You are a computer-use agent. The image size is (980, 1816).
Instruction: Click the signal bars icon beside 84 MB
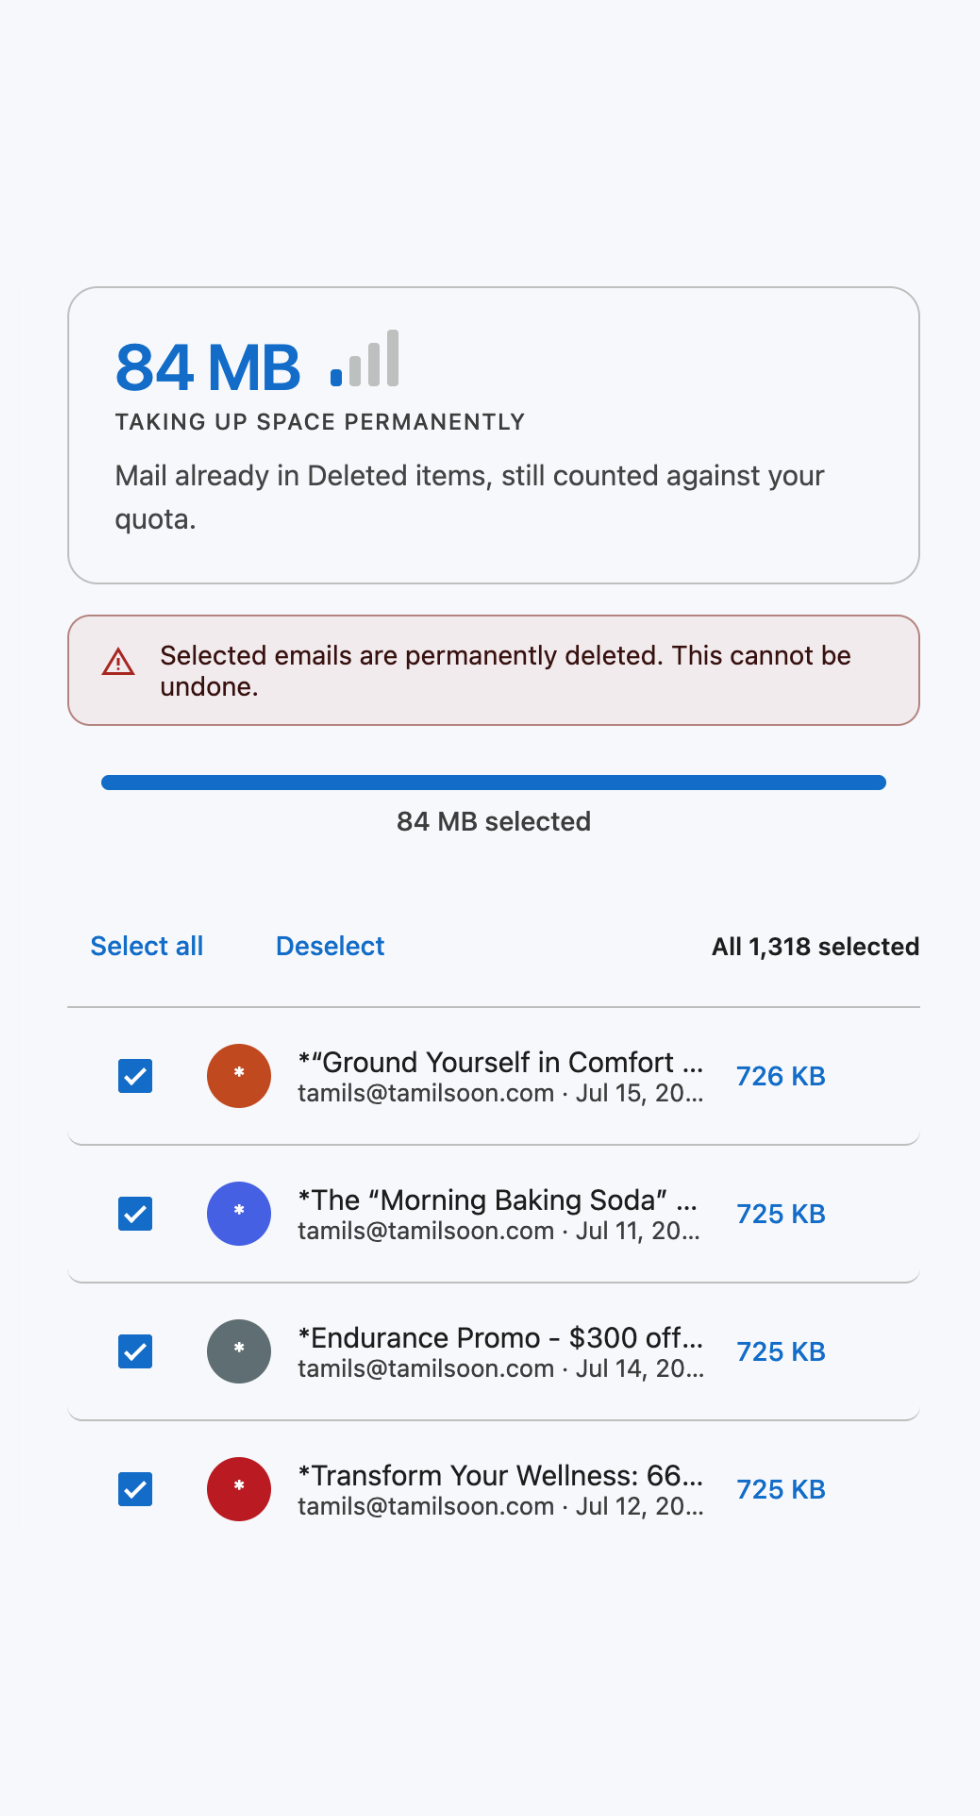click(365, 358)
